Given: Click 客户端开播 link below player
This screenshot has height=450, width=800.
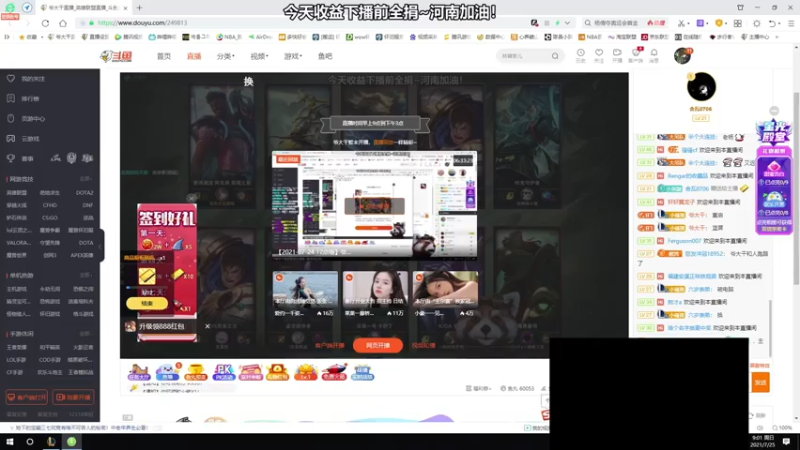Looking at the screenshot, I should pyautogui.click(x=330, y=345).
